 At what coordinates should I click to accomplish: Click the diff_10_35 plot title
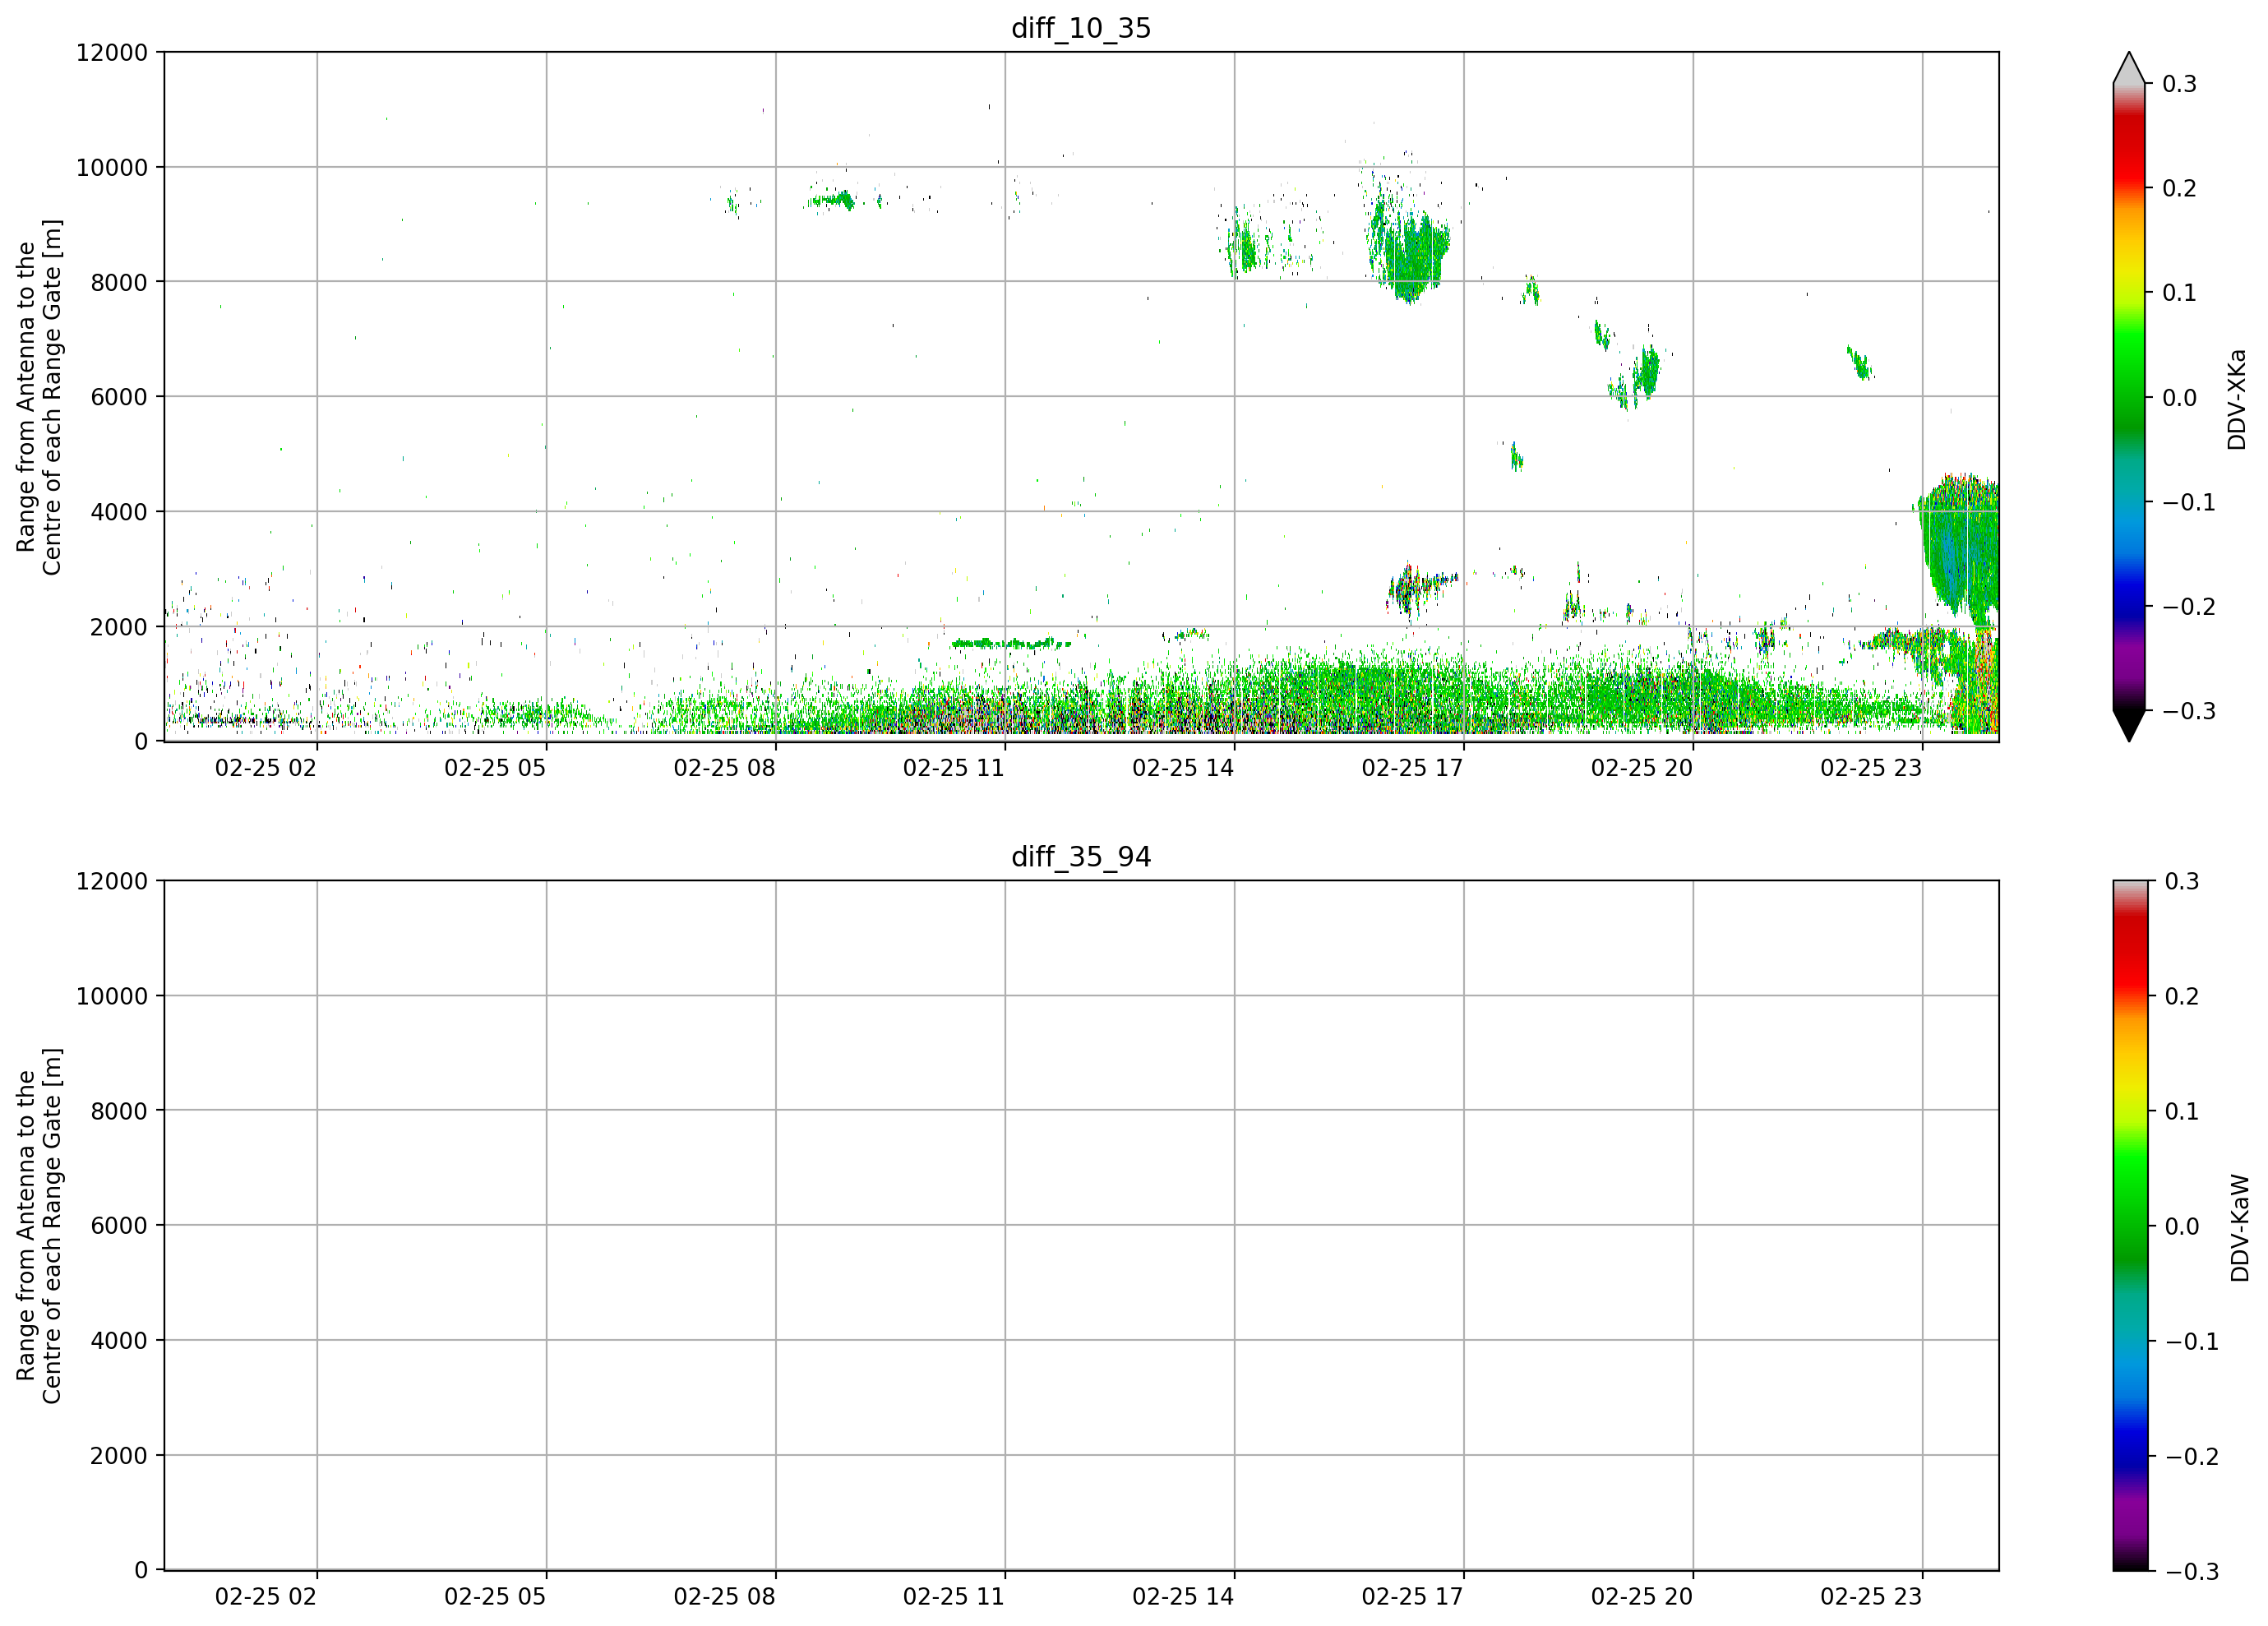(1081, 28)
